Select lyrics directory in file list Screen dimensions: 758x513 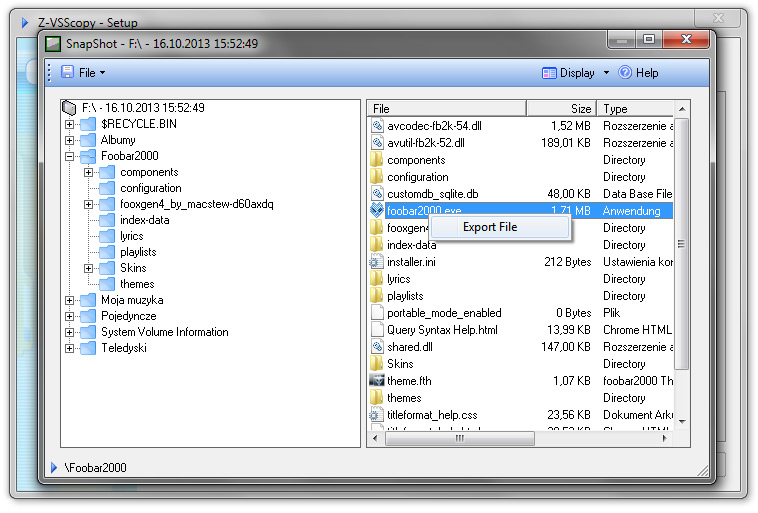[398, 279]
